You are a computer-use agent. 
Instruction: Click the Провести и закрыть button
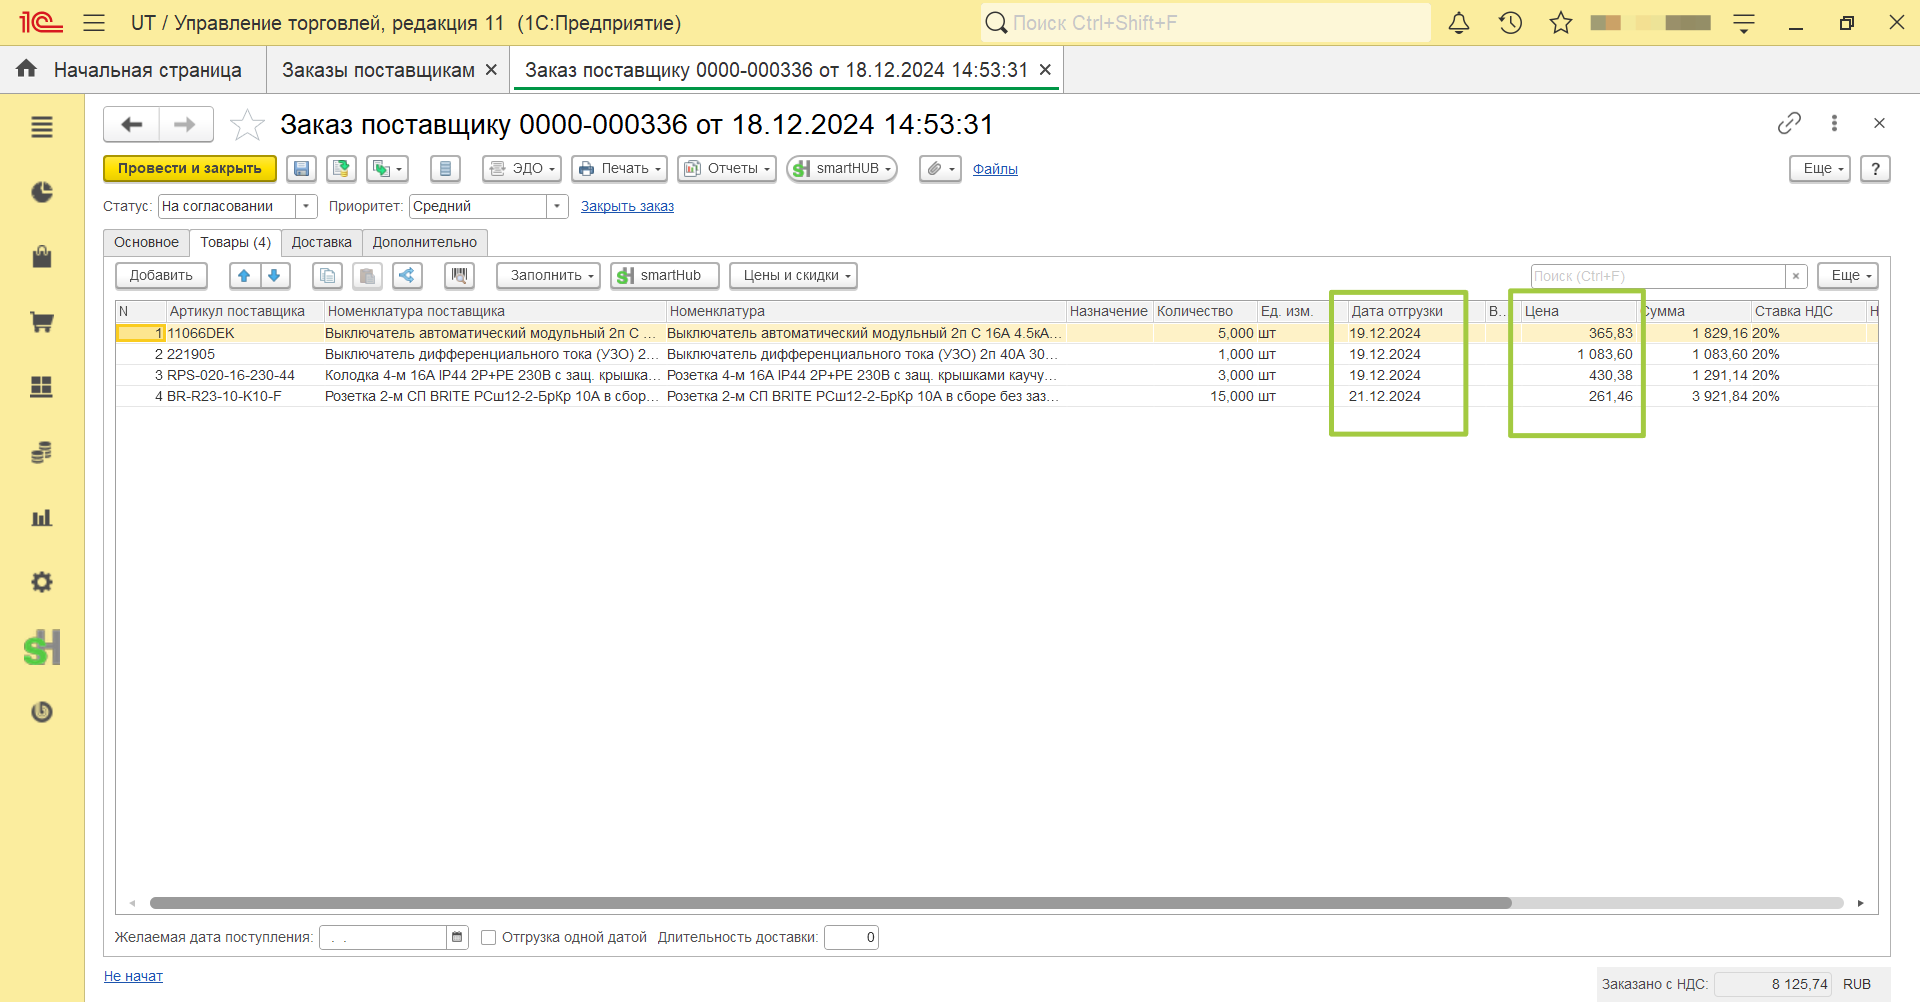tap(190, 169)
